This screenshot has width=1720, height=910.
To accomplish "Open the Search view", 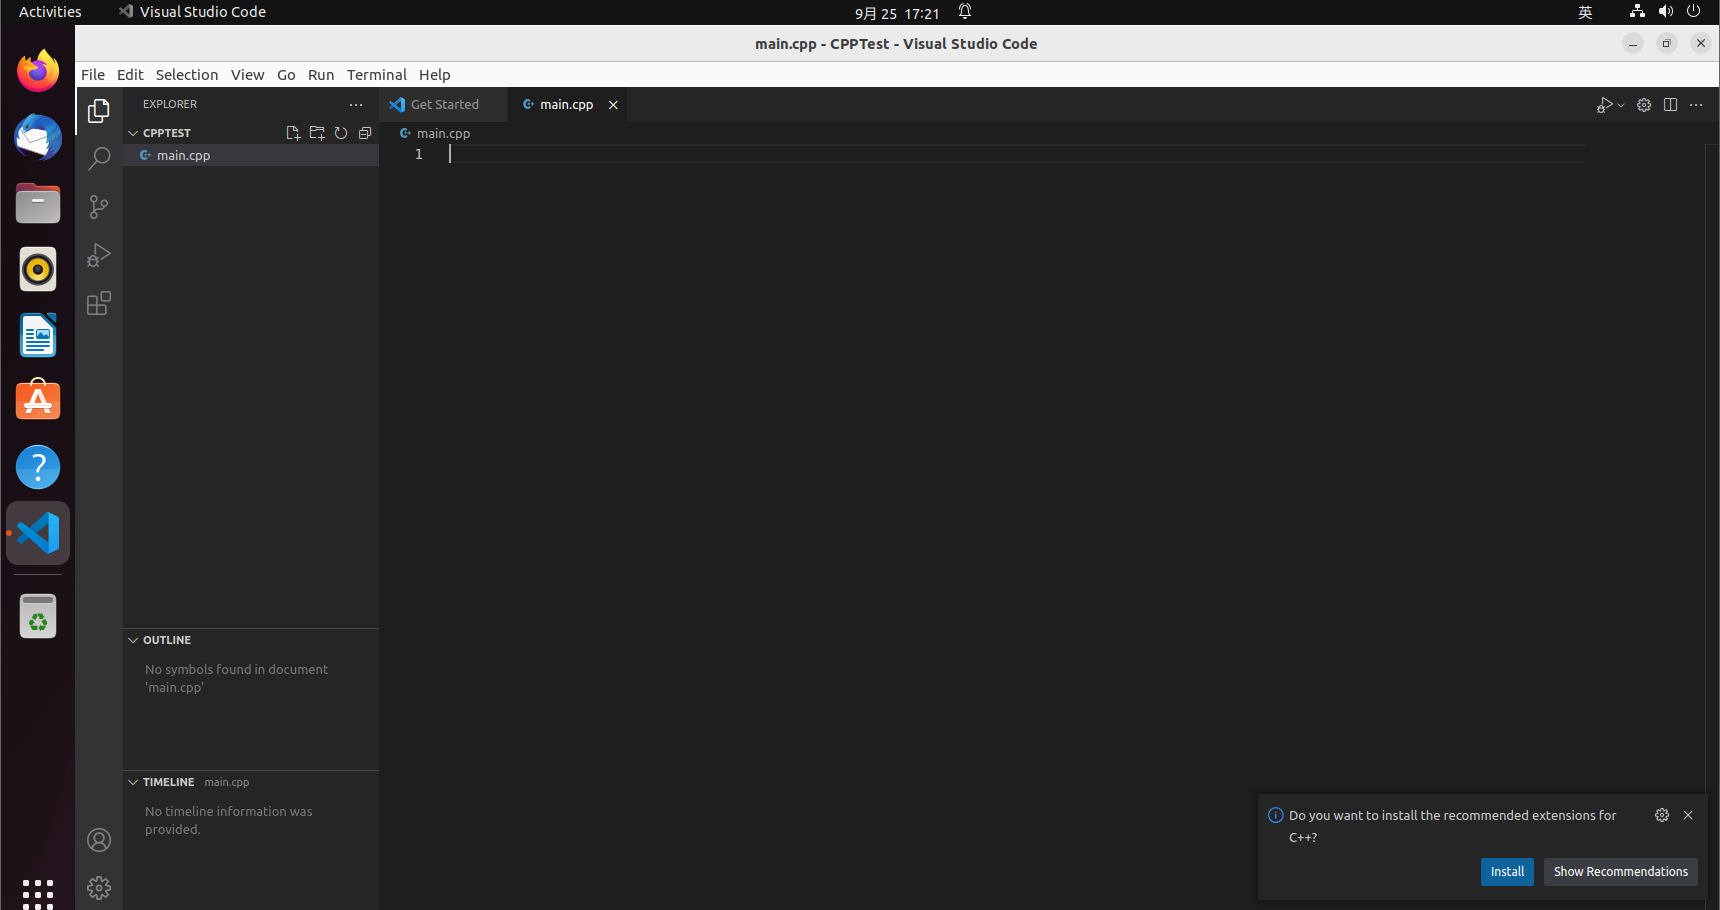I will click(98, 158).
